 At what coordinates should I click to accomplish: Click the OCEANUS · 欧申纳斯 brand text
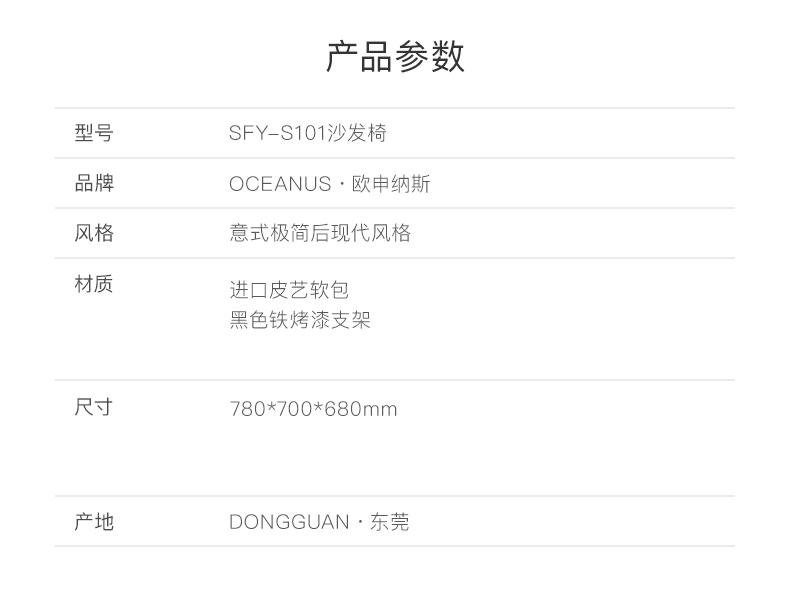point(330,184)
